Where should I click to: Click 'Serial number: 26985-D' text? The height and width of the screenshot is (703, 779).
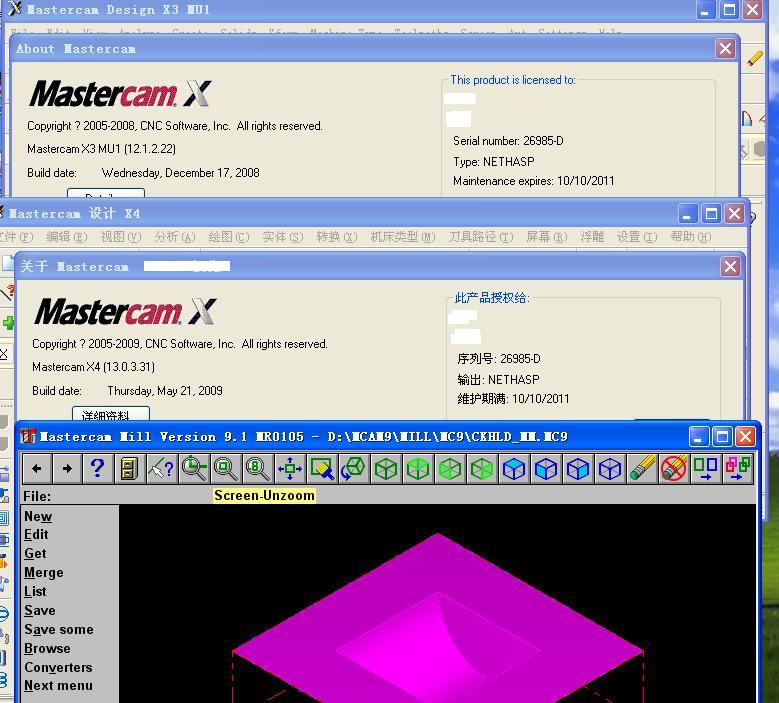click(x=508, y=141)
